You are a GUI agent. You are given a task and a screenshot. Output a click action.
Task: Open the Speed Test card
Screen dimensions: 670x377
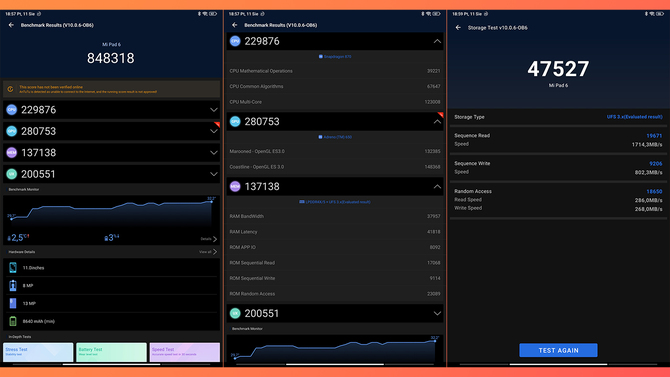pyautogui.click(x=185, y=352)
